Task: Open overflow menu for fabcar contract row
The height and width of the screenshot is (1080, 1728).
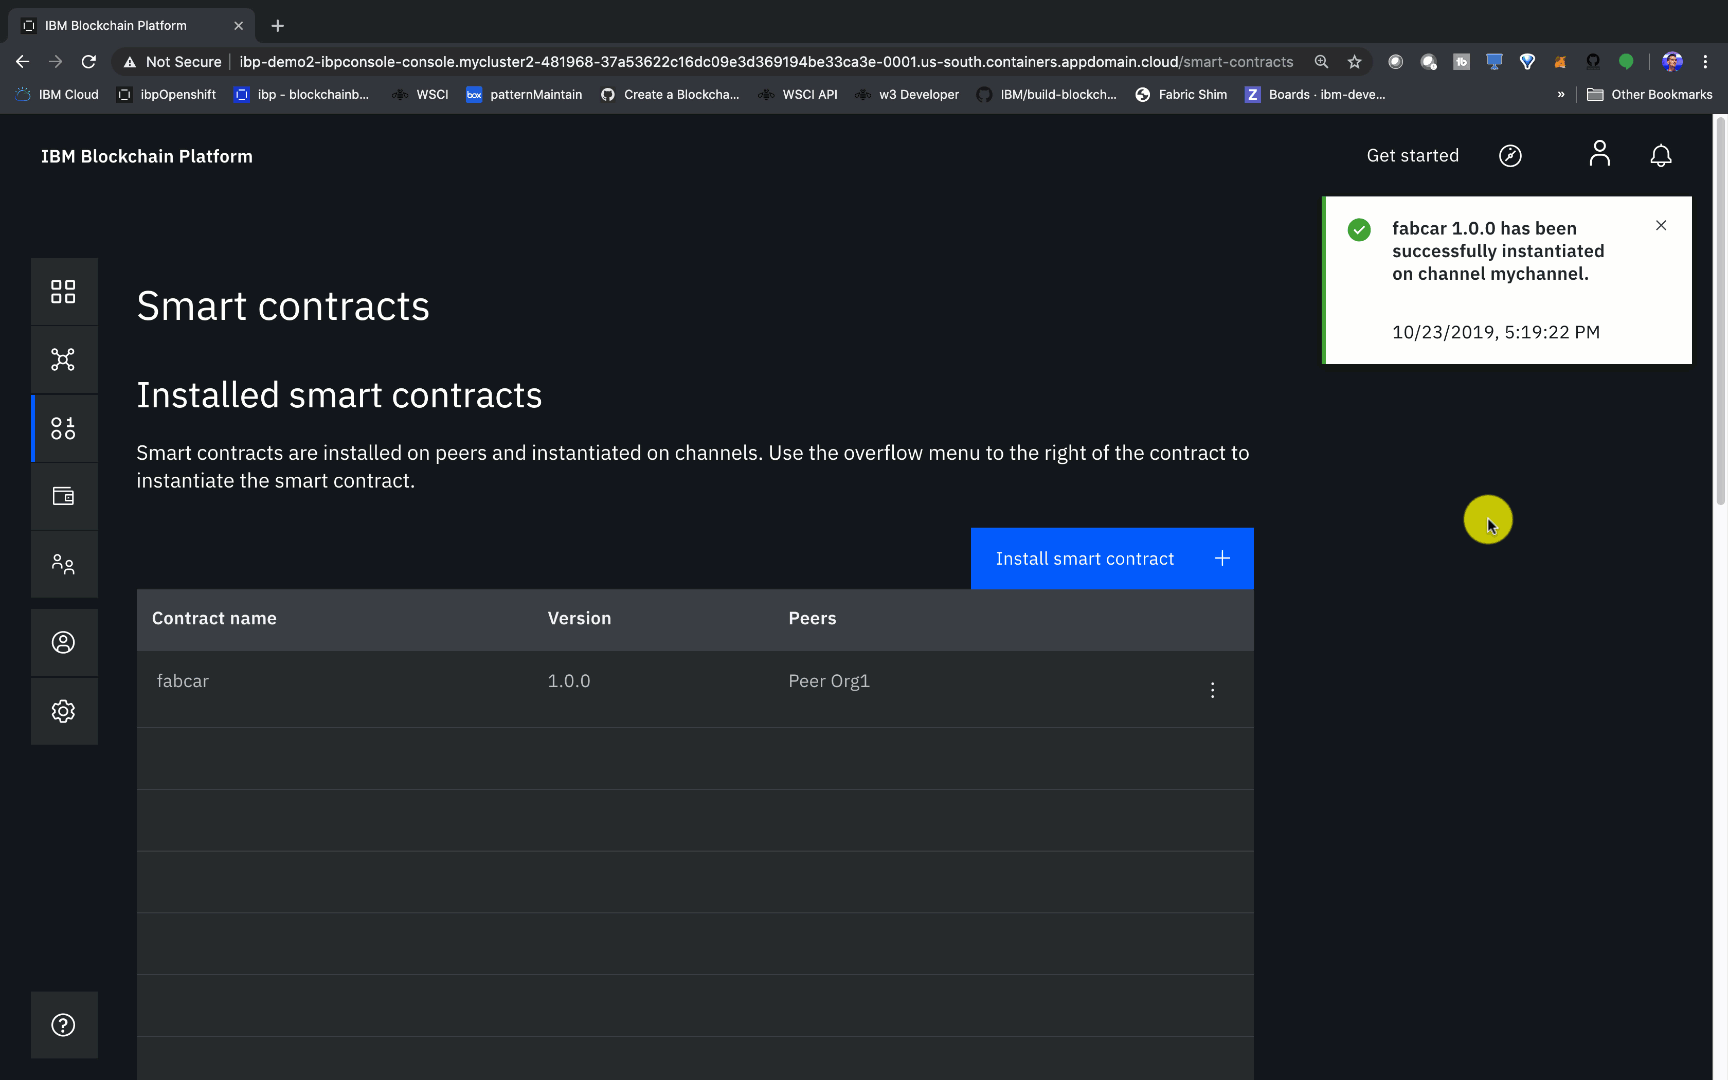Action: (1212, 690)
